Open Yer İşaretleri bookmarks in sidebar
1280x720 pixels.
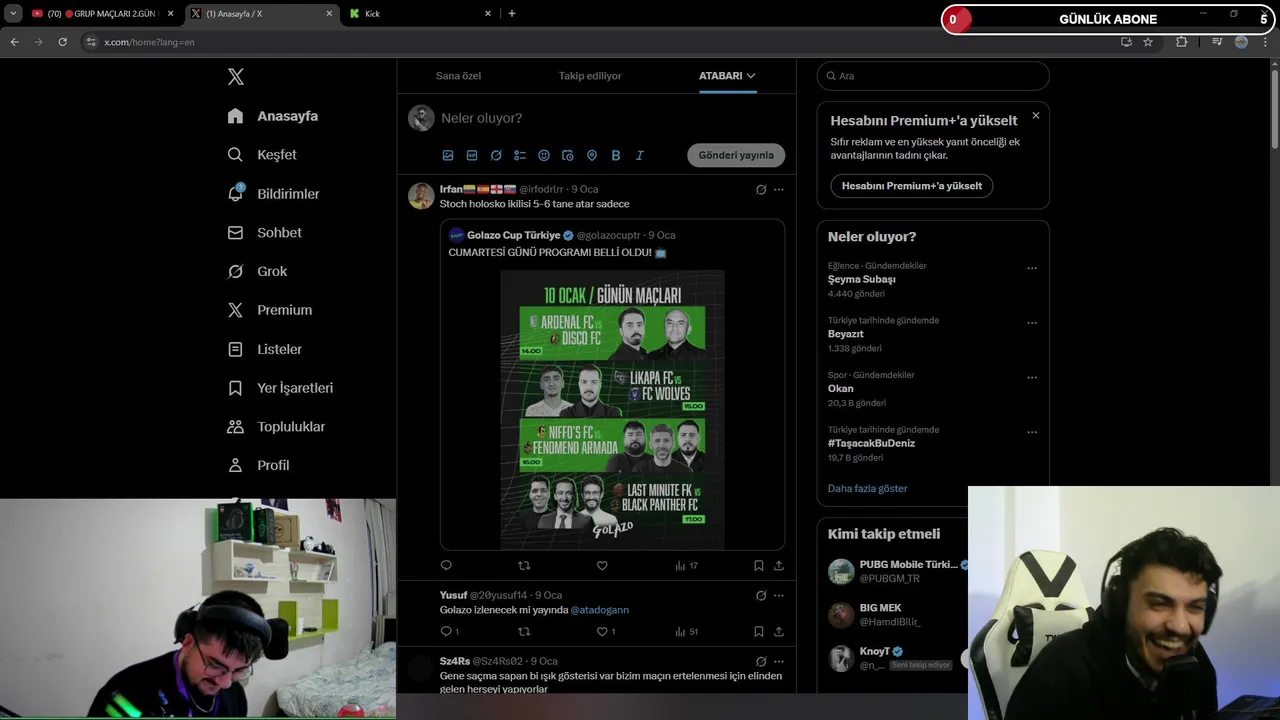pos(281,388)
